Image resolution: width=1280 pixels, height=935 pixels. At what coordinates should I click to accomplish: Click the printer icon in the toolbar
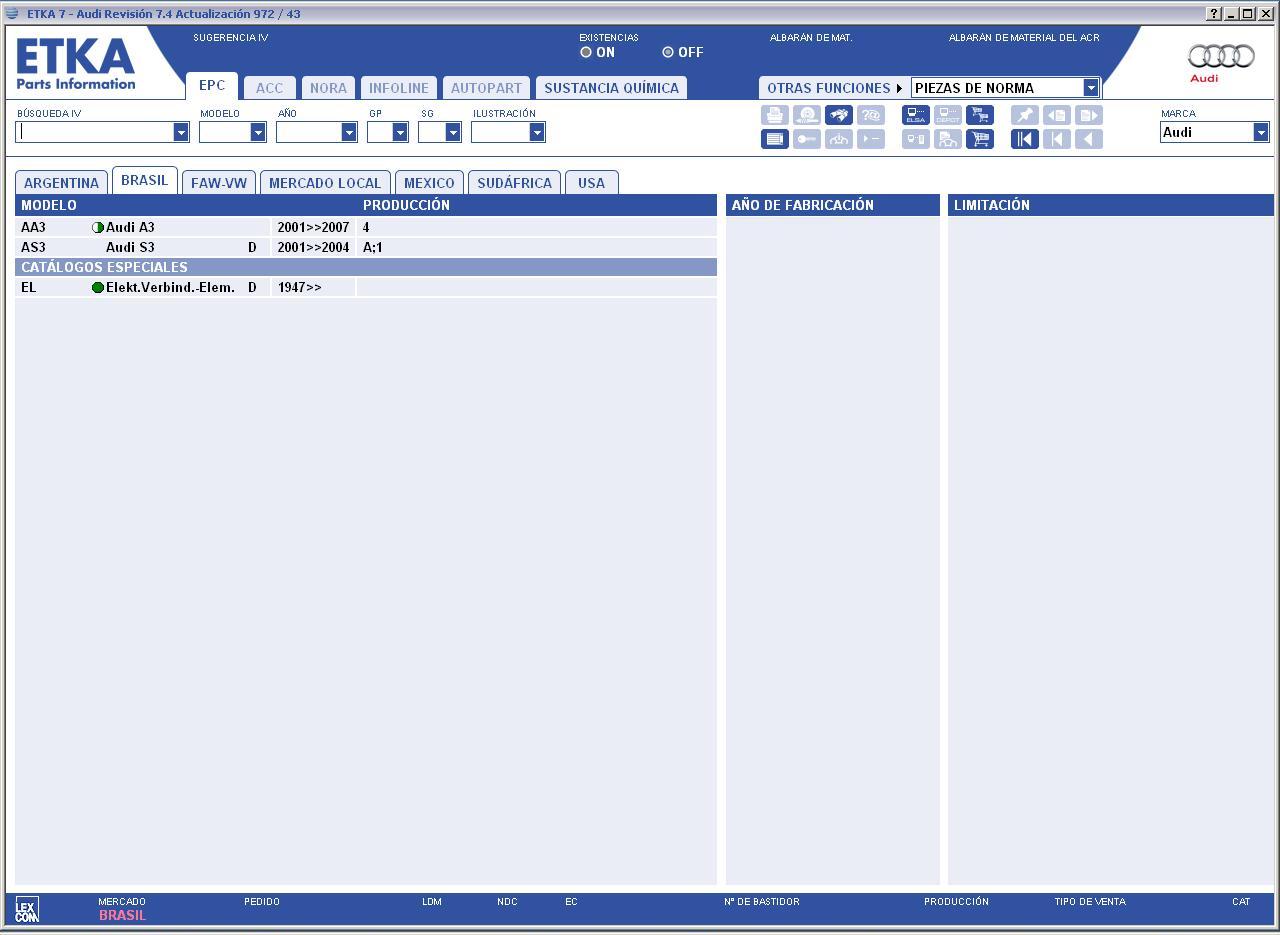click(775, 116)
